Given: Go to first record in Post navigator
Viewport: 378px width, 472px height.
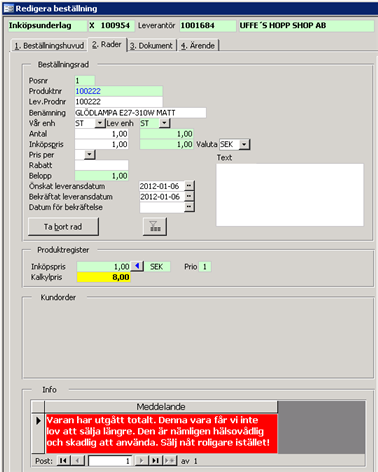Looking at the screenshot, I should [x=63, y=461].
